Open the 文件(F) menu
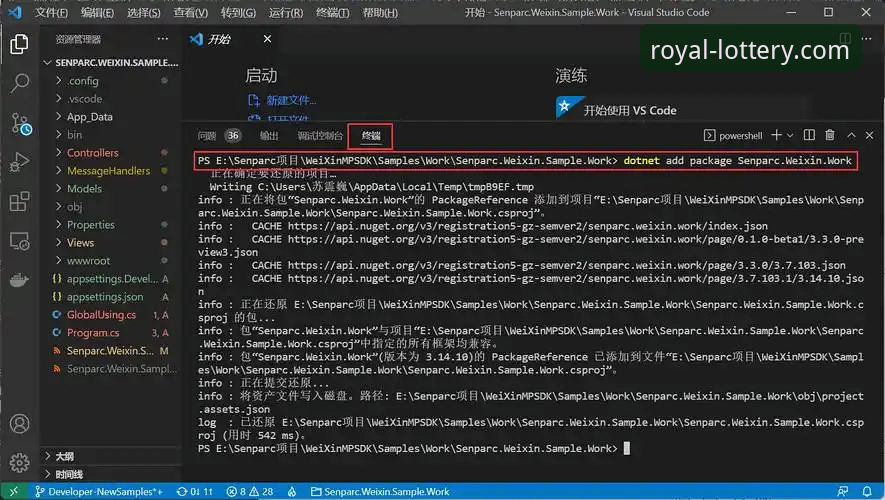The height and width of the screenshot is (500, 885). click(x=51, y=12)
